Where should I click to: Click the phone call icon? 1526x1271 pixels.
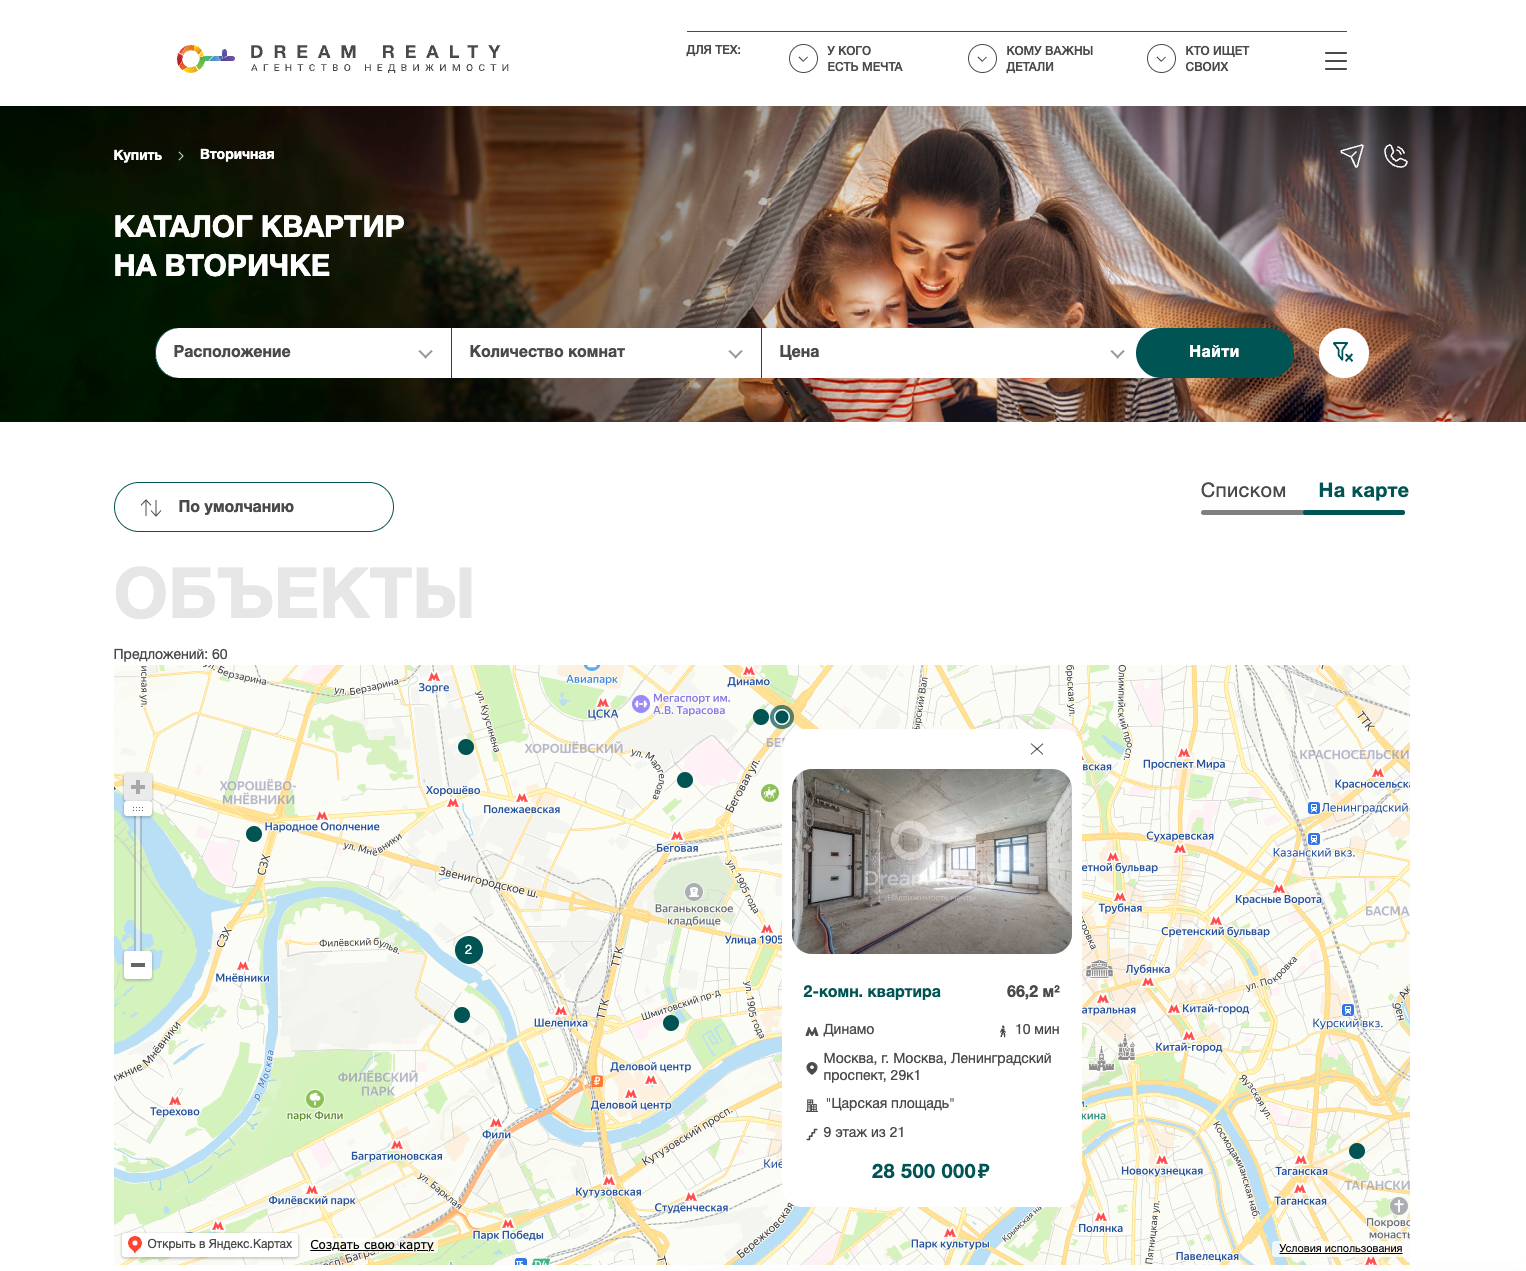(1395, 156)
